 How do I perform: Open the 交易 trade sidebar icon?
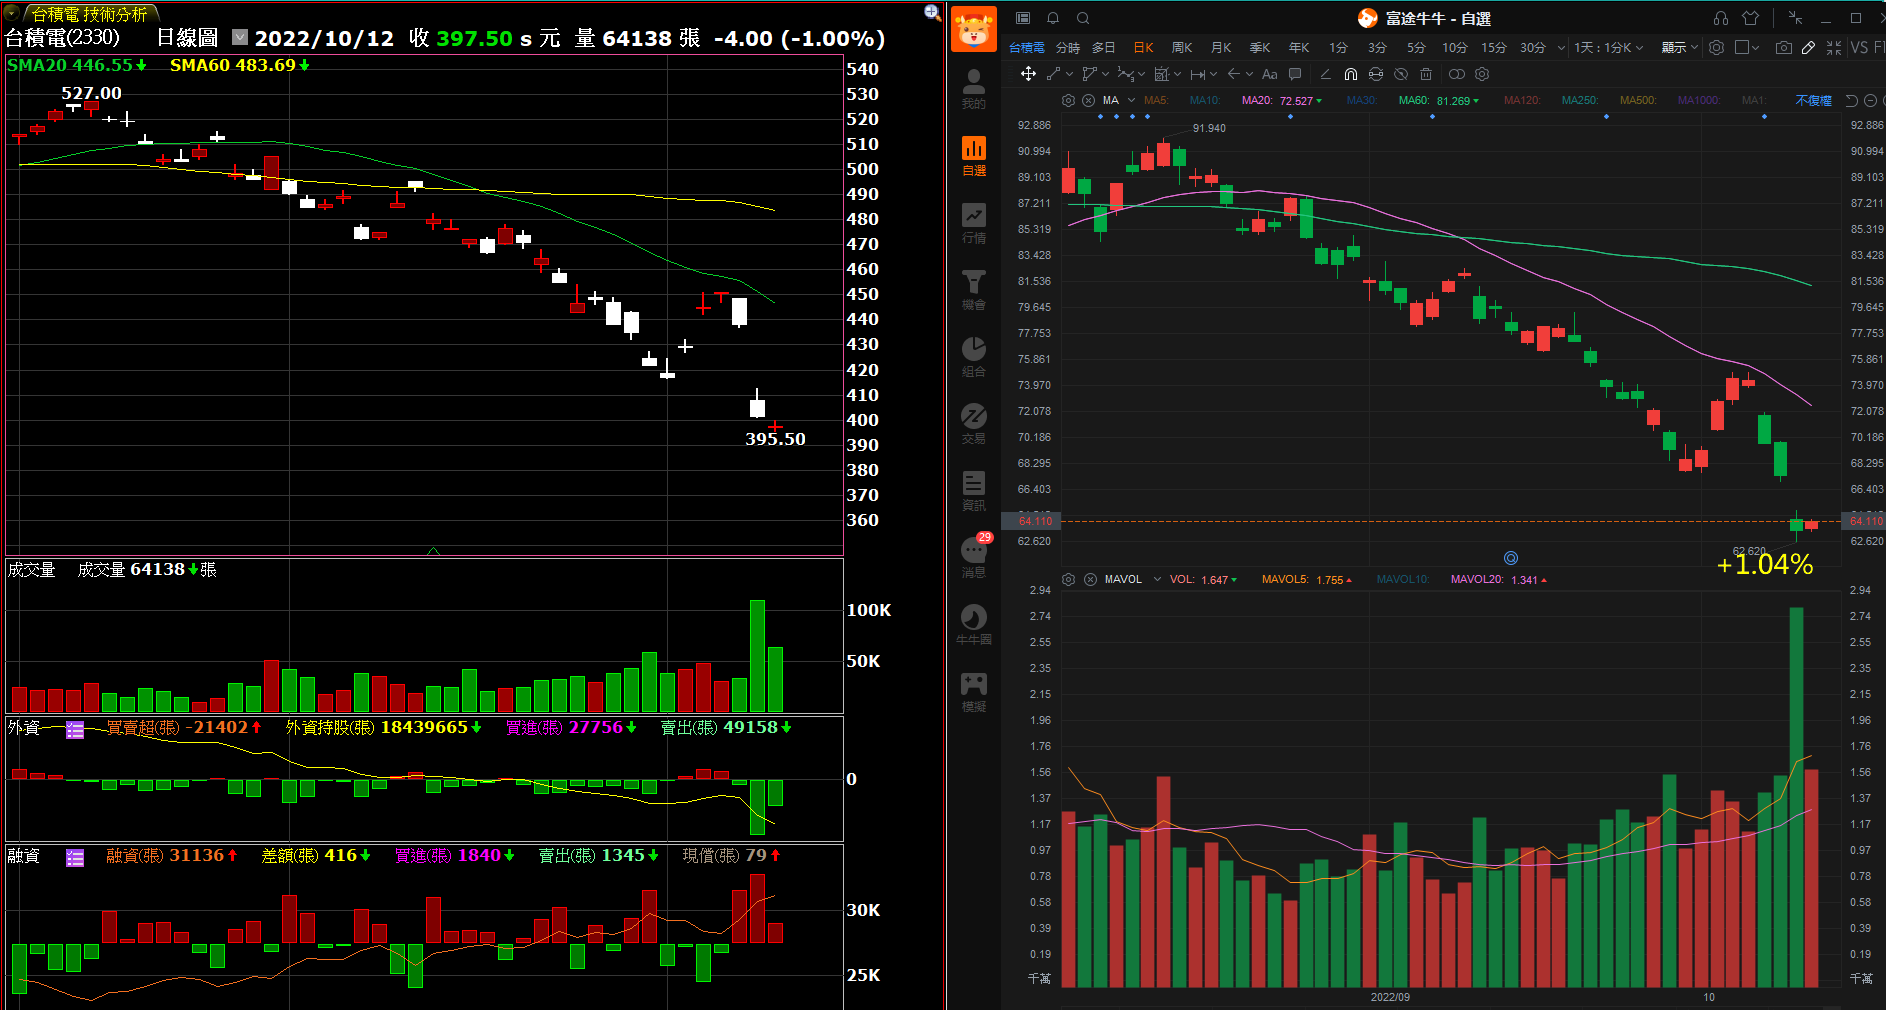pos(973,424)
